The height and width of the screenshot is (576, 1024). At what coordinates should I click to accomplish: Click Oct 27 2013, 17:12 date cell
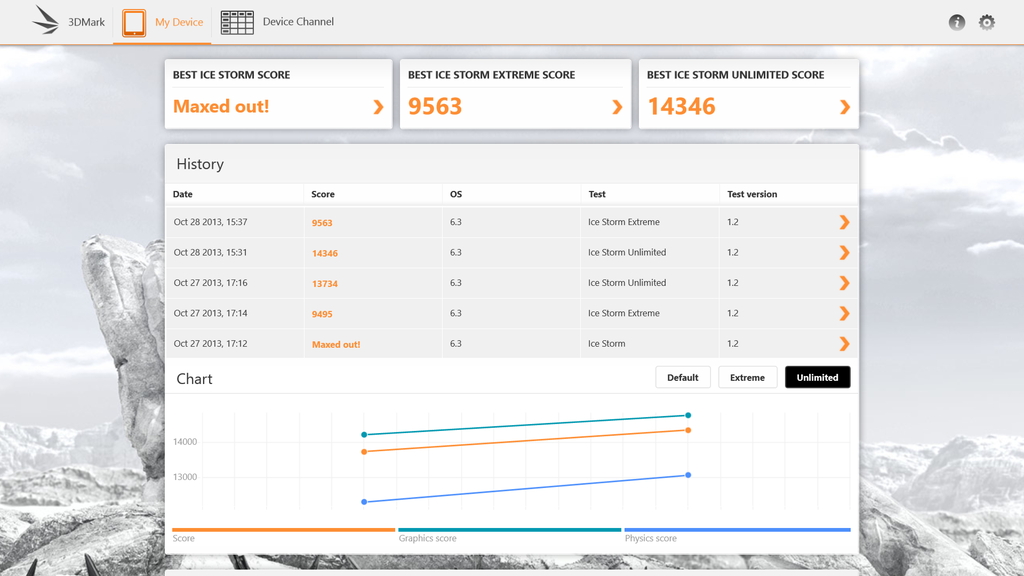click(x=210, y=344)
